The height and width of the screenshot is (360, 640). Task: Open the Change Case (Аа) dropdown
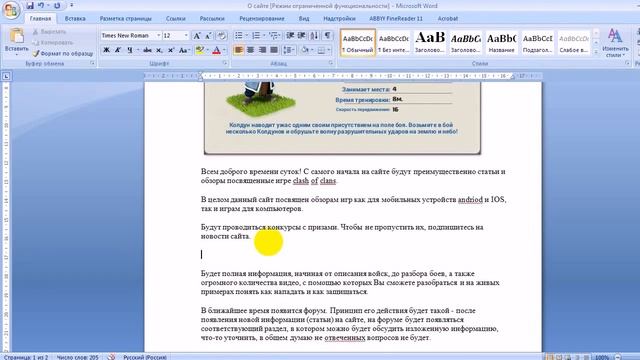pos(184,50)
